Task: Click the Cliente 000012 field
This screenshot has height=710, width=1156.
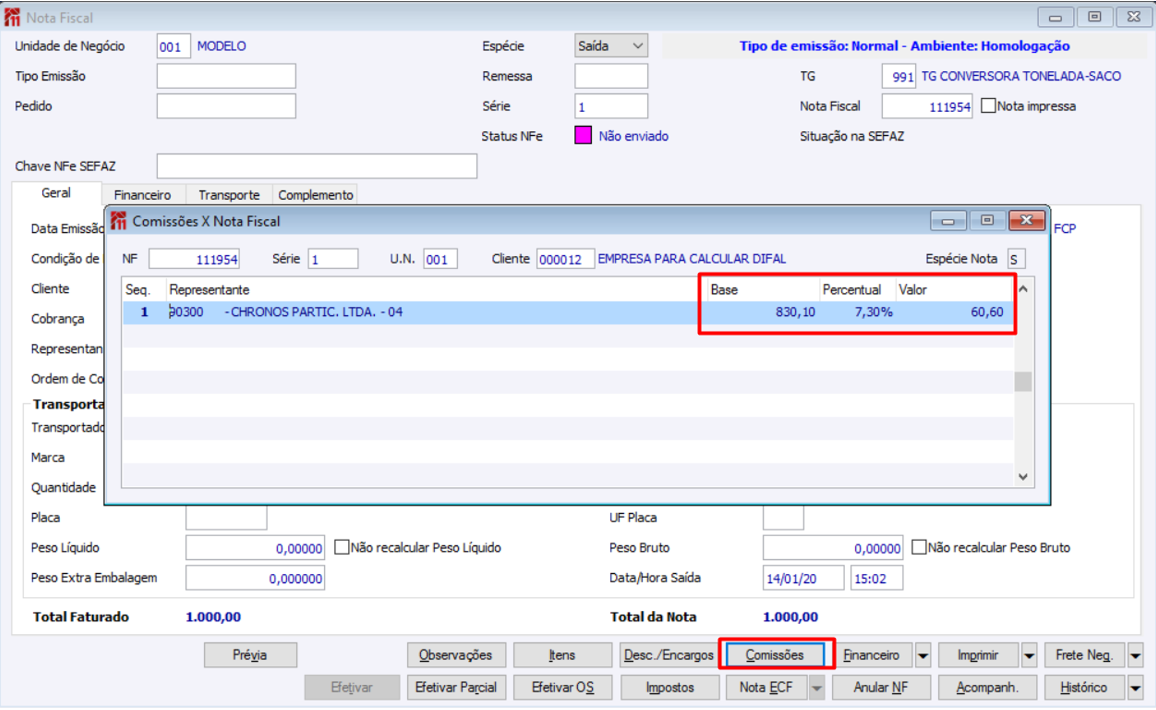Action: coord(565,259)
